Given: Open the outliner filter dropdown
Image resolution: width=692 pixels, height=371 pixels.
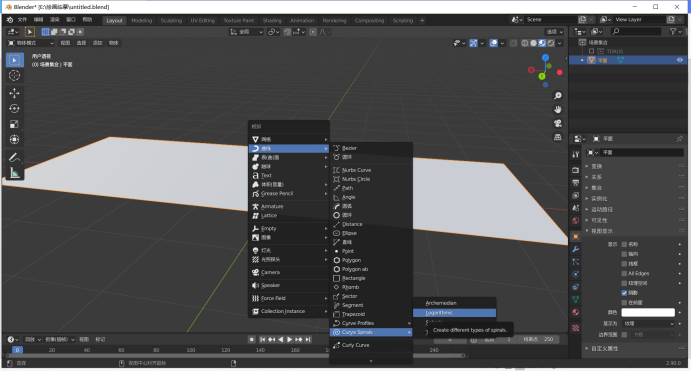Looking at the screenshot, I should (x=675, y=31).
